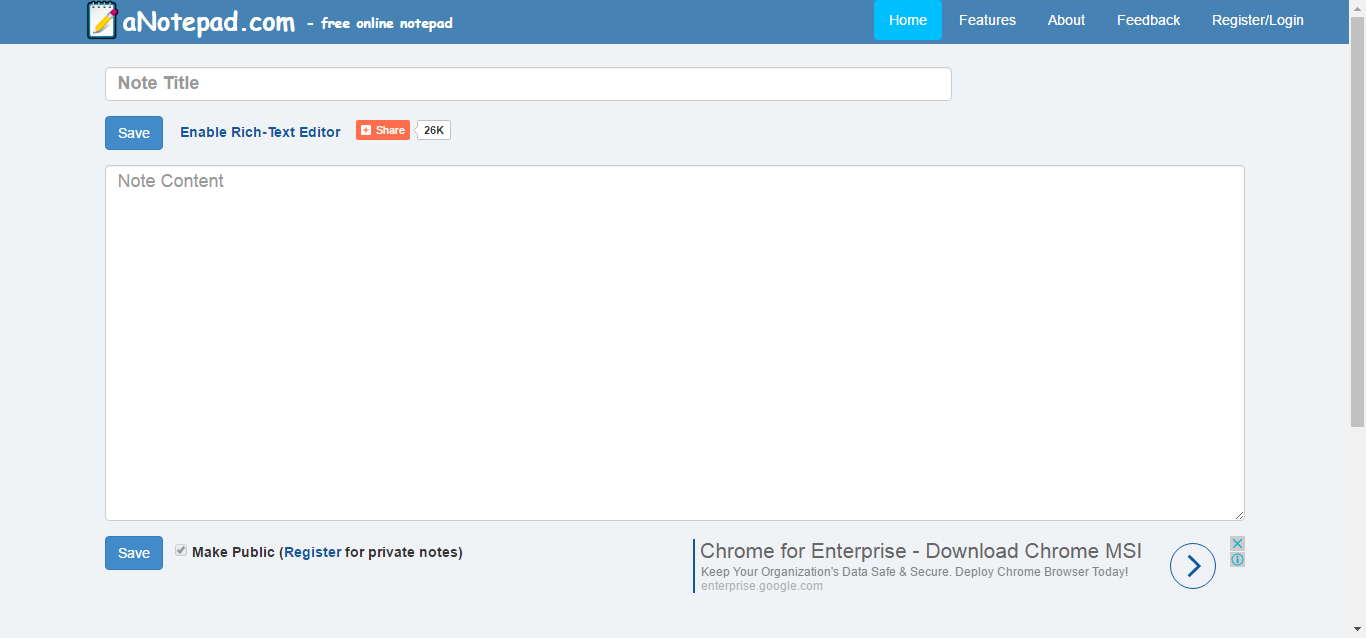Click the scrollbar up arrow icon
Viewport: 1366px width, 638px height.
click(1358, 7)
